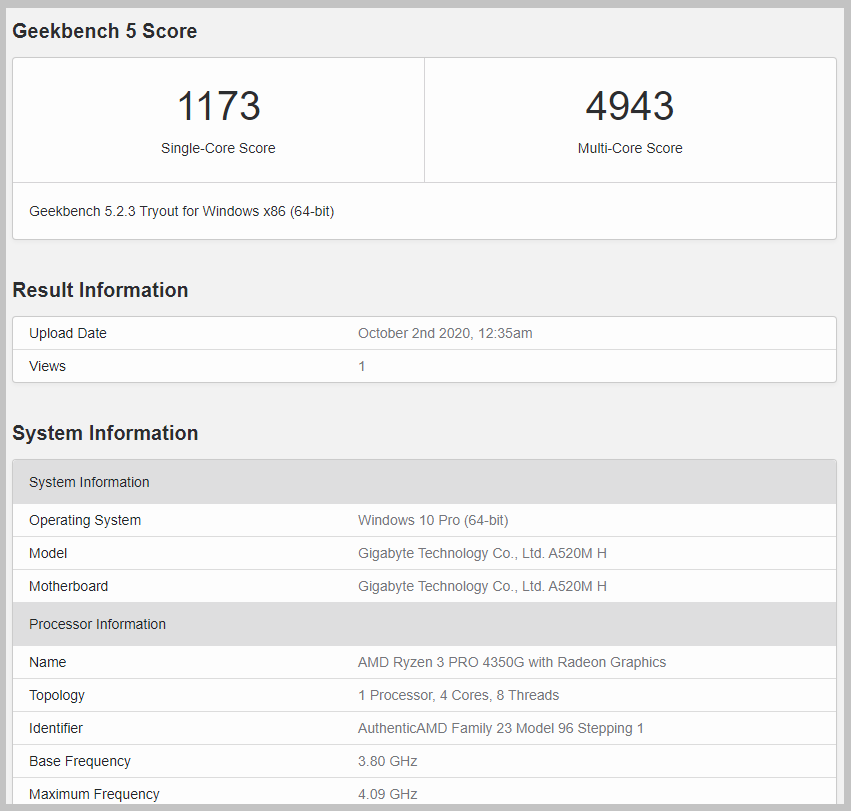Select the single-core score value 1173
This screenshot has width=851, height=811.
pos(218,106)
